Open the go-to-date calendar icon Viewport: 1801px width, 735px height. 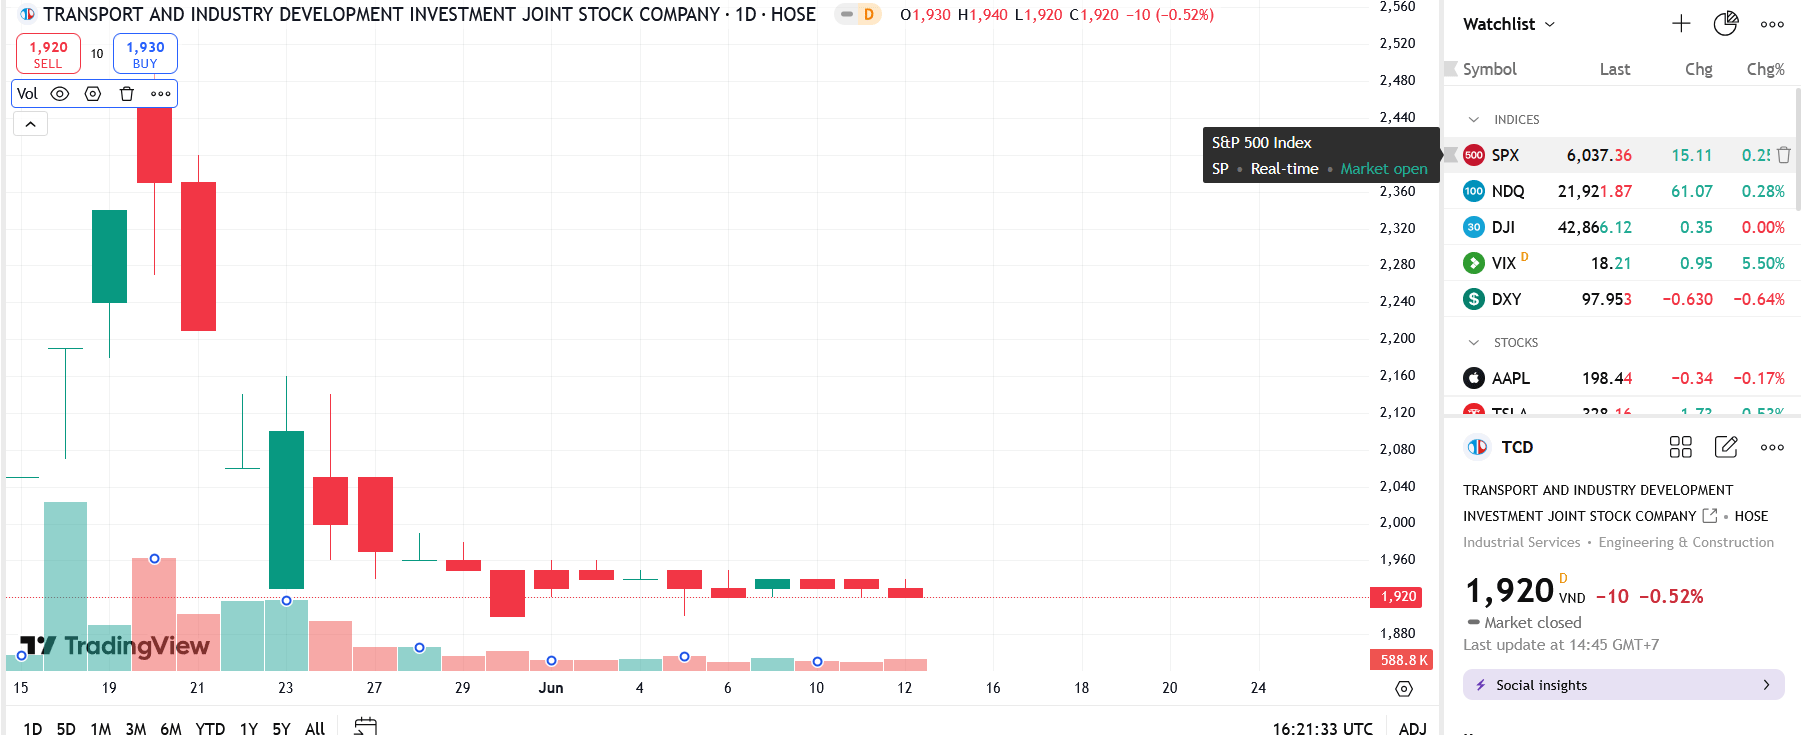[x=365, y=727]
